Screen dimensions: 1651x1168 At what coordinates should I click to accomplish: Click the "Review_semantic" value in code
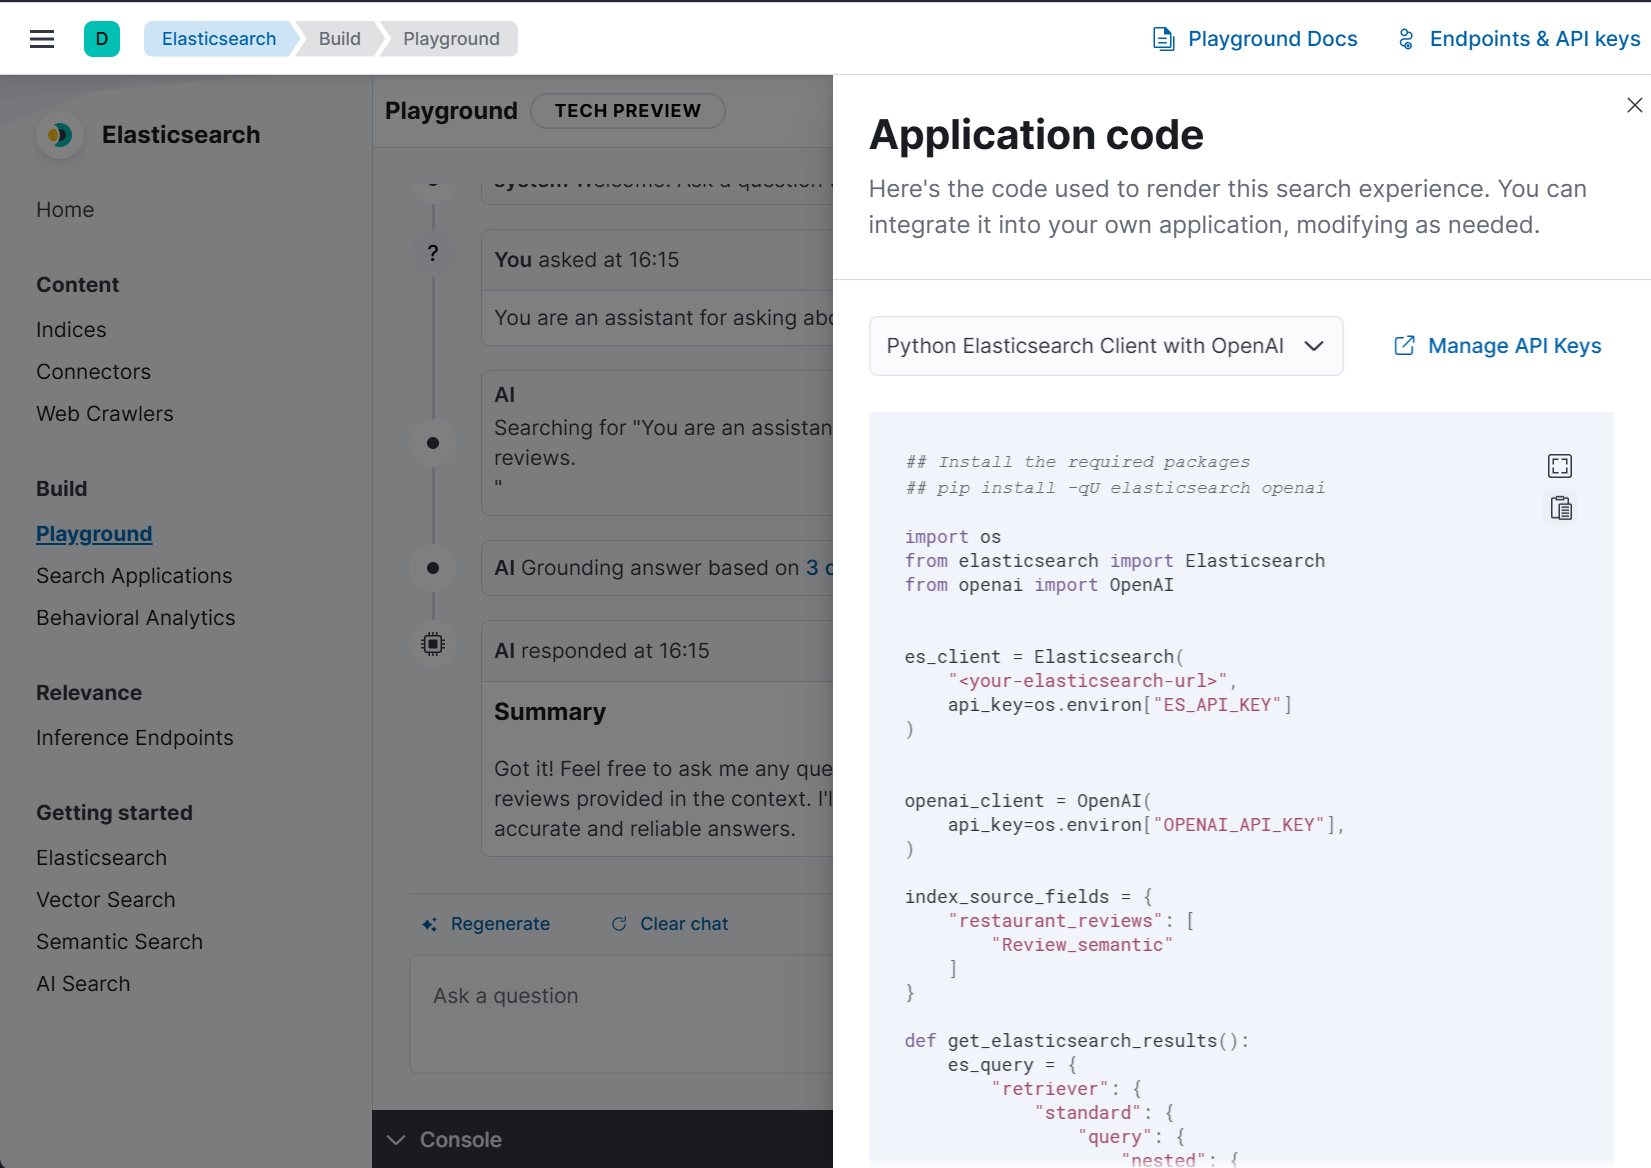(1082, 945)
